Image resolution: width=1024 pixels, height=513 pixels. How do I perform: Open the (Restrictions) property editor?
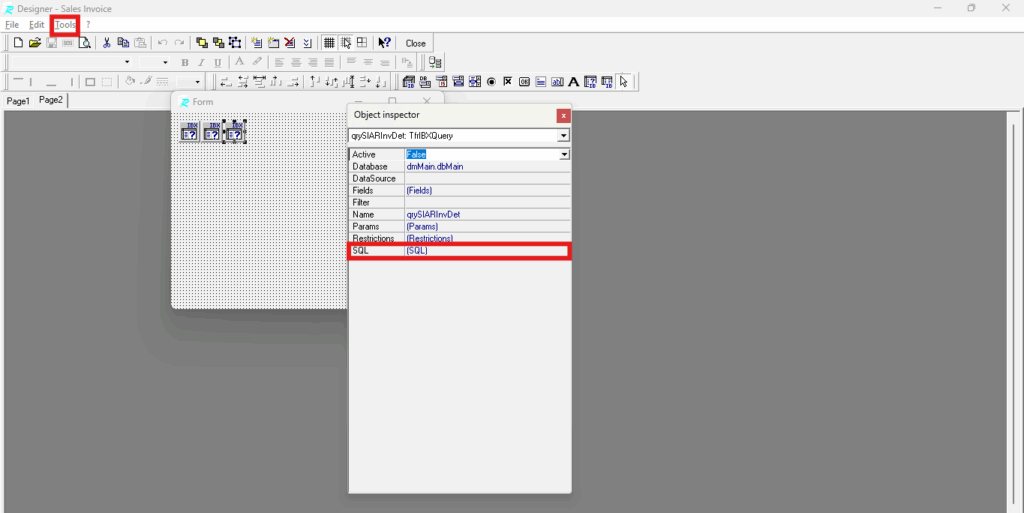(x=487, y=238)
